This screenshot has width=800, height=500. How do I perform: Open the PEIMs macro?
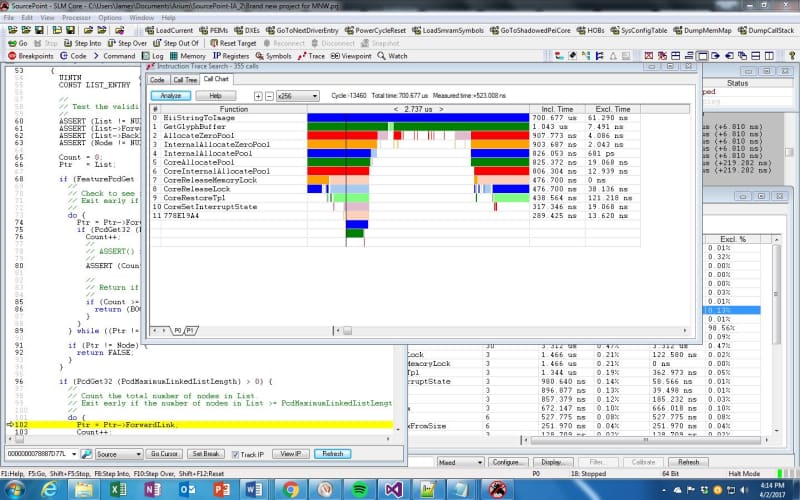[213, 30]
